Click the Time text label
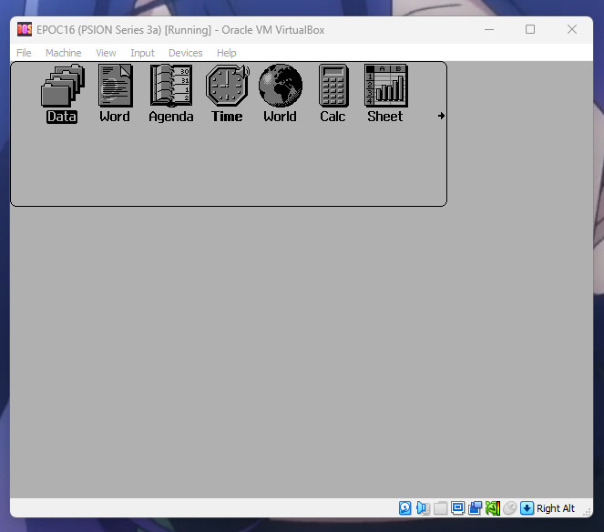The image size is (604, 532). 227,116
